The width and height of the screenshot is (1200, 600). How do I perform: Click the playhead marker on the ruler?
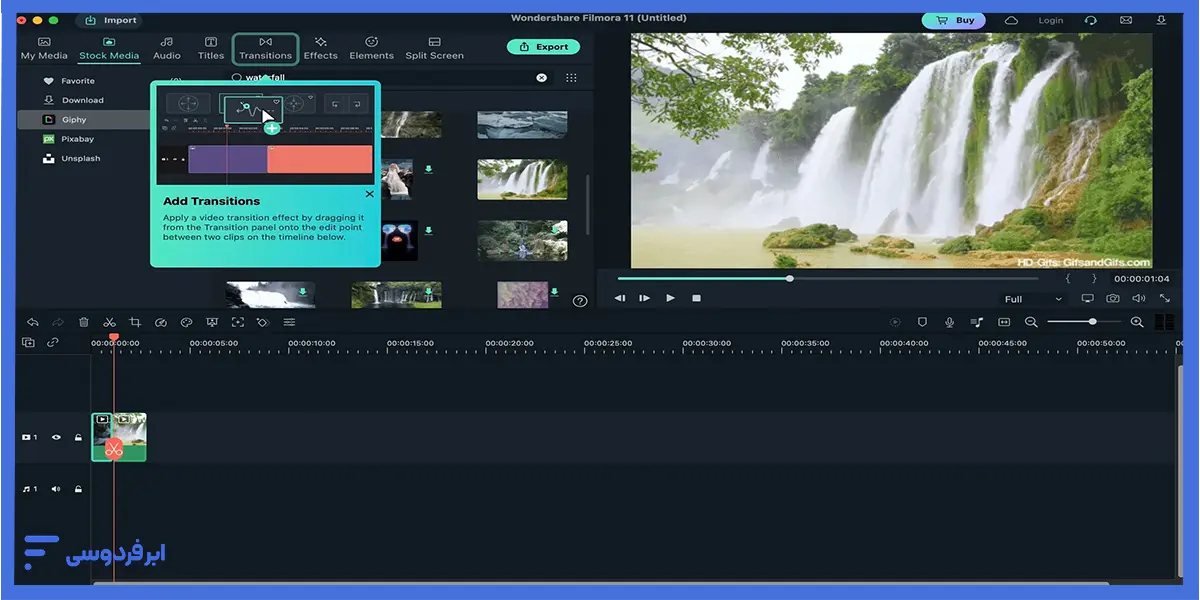113,338
